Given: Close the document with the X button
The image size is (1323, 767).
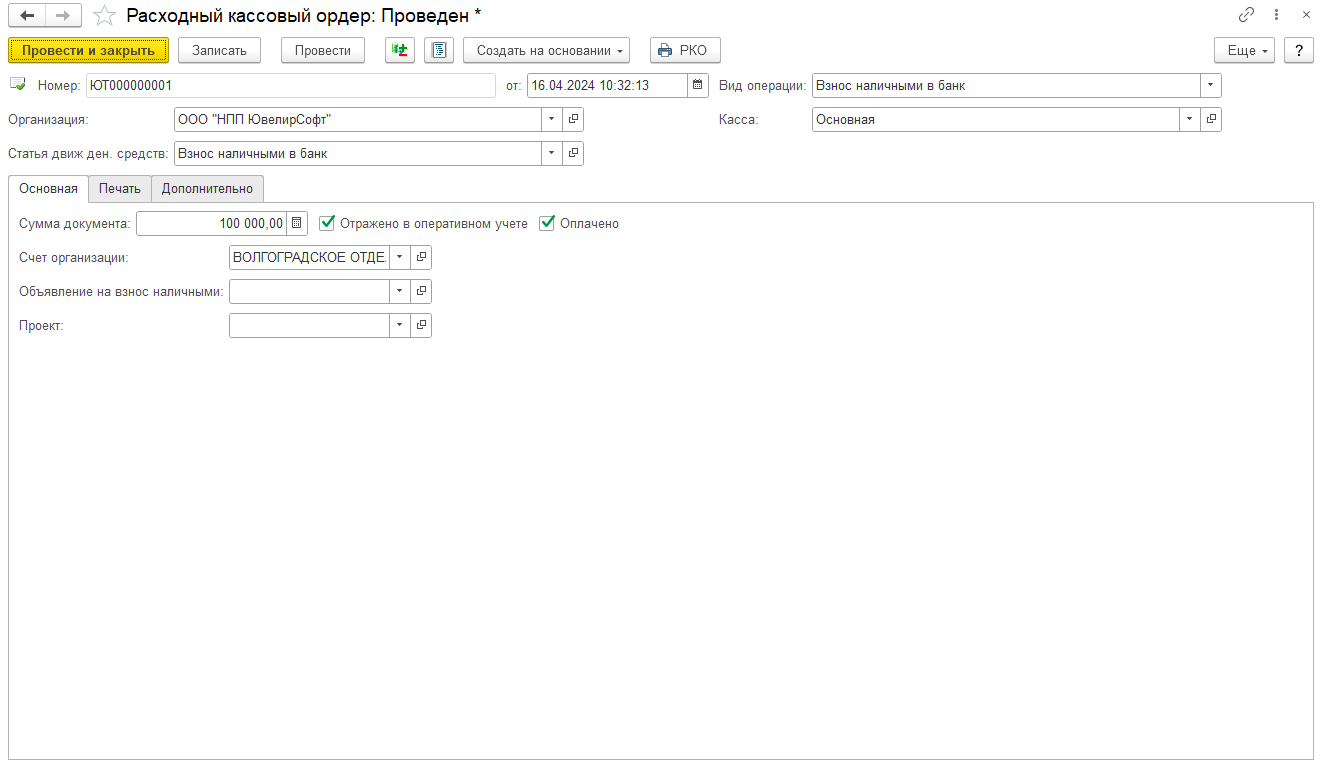Looking at the screenshot, I should point(1306,15).
